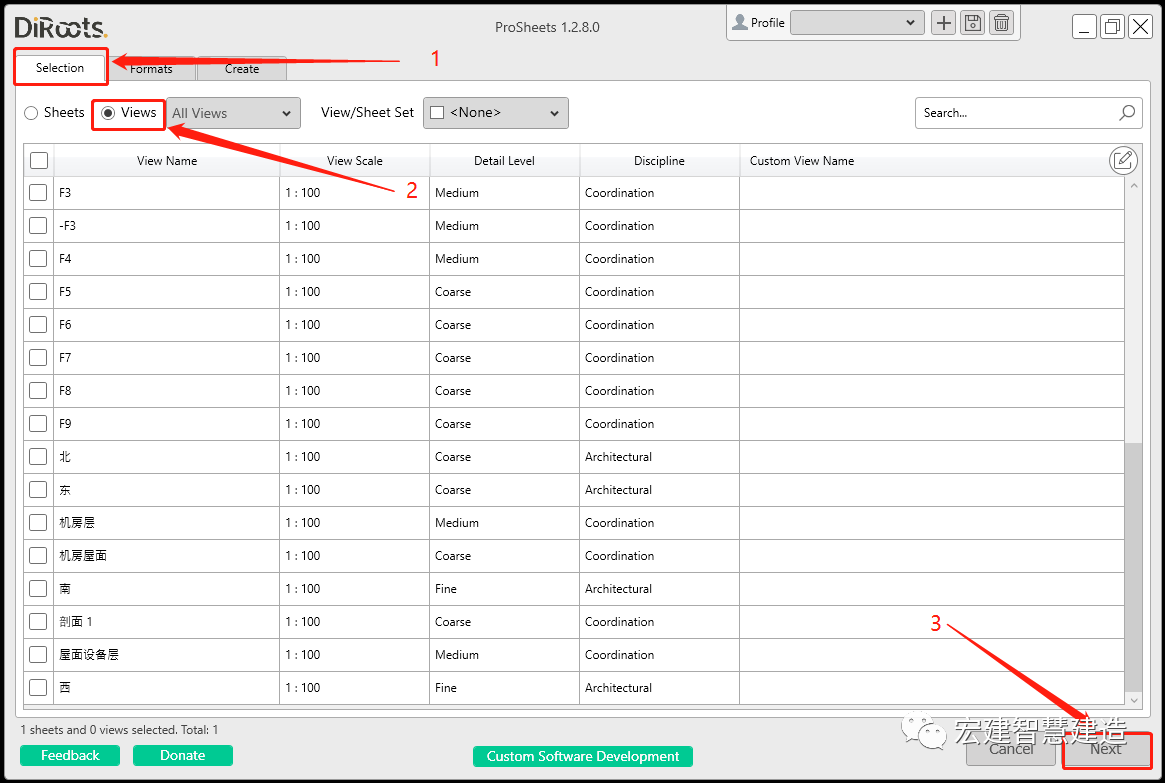Add a new profile with plus icon
This screenshot has height=783, width=1165.
click(x=944, y=23)
